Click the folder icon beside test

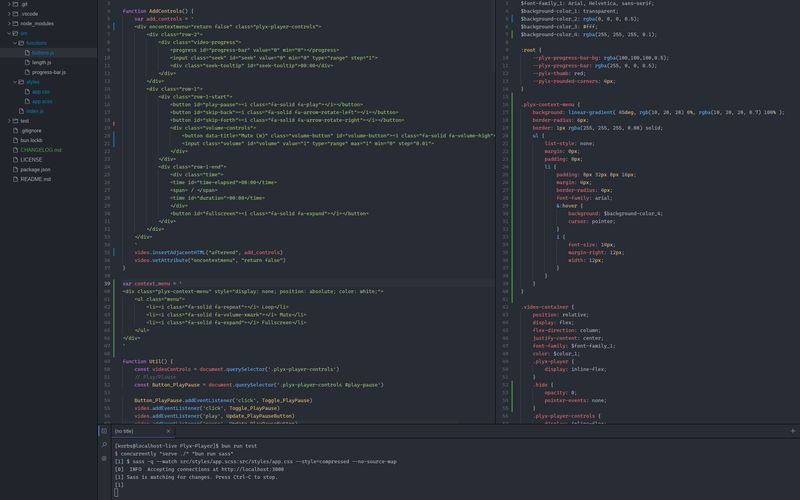[15, 121]
